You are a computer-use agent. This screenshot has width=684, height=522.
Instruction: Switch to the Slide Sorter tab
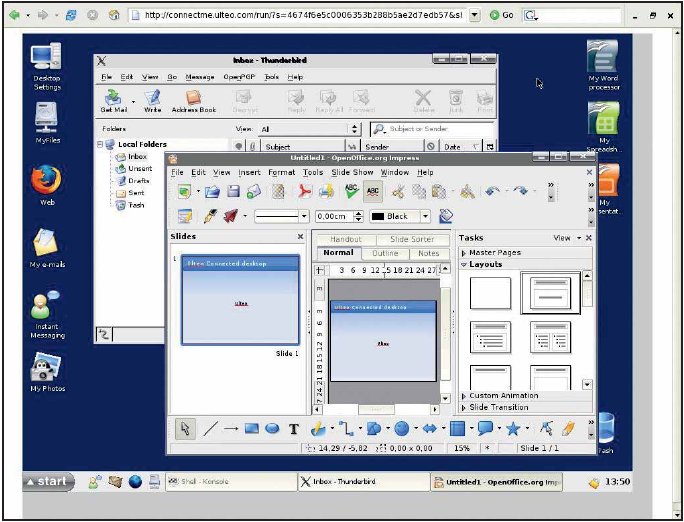pyautogui.click(x=412, y=239)
